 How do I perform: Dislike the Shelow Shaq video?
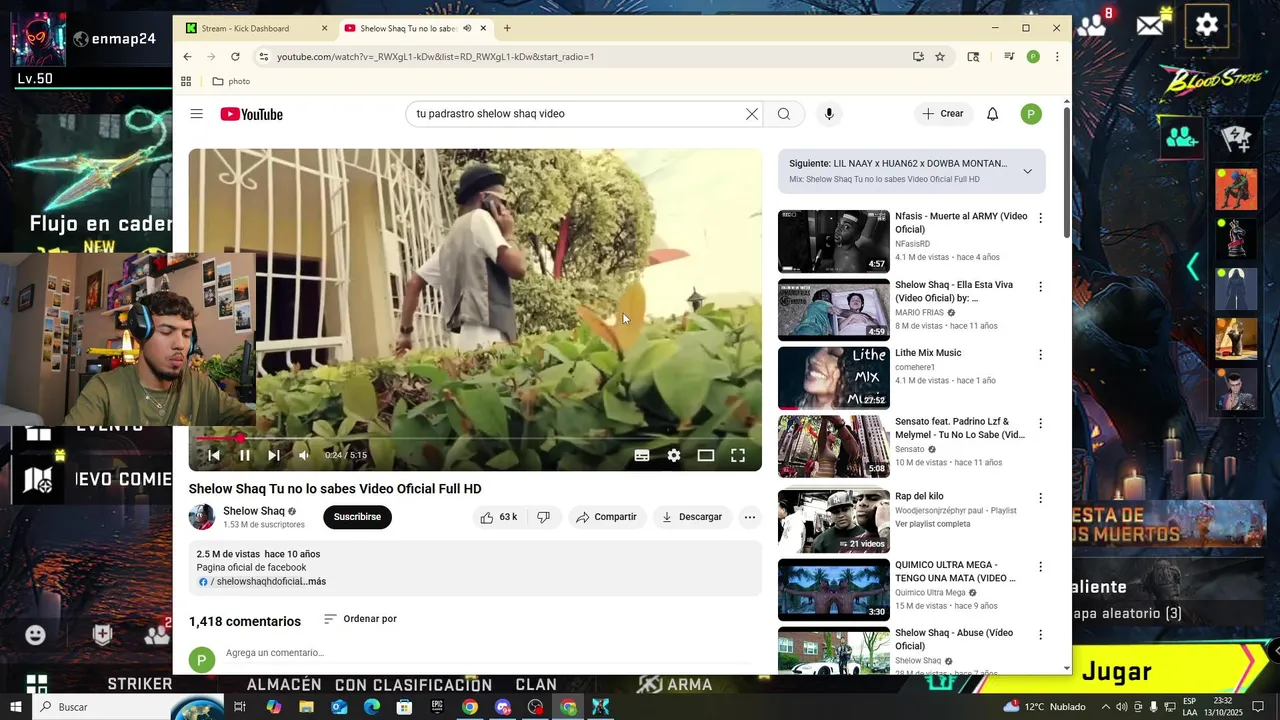543,517
